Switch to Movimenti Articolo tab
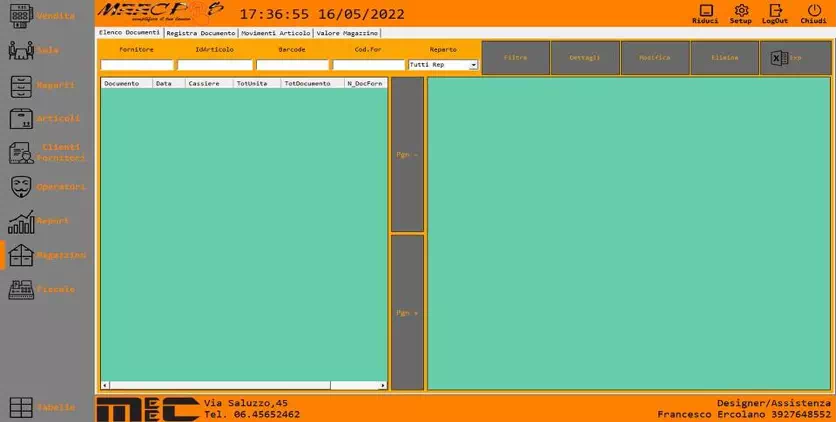This screenshot has width=837, height=422. click(x=276, y=33)
